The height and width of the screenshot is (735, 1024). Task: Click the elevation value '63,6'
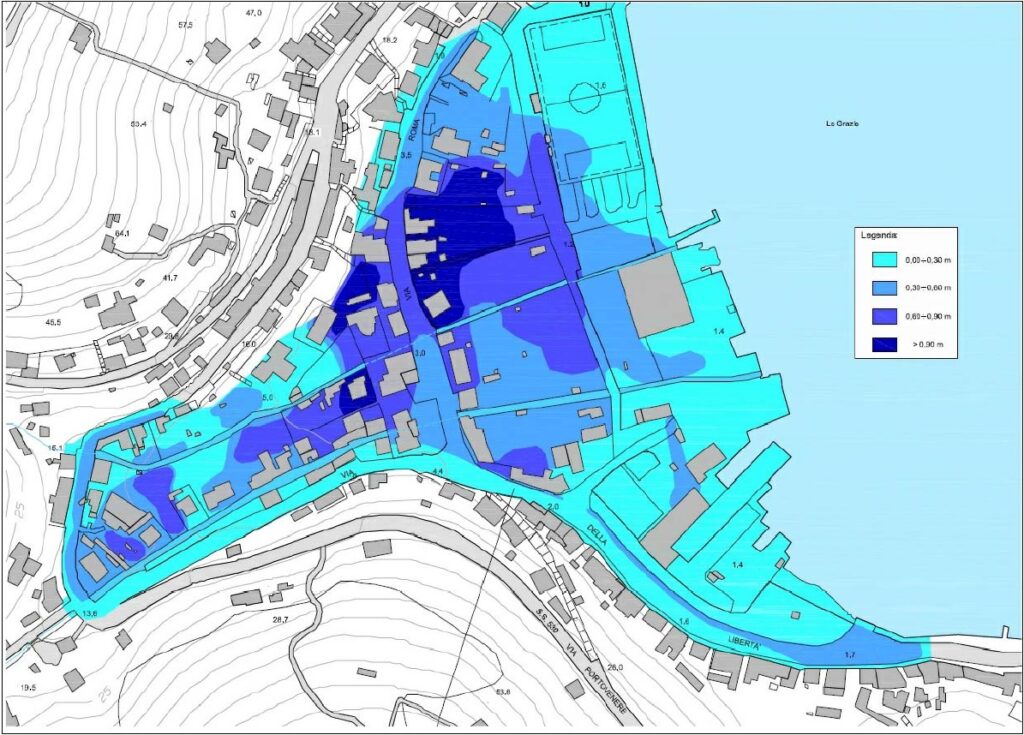[503, 692]
